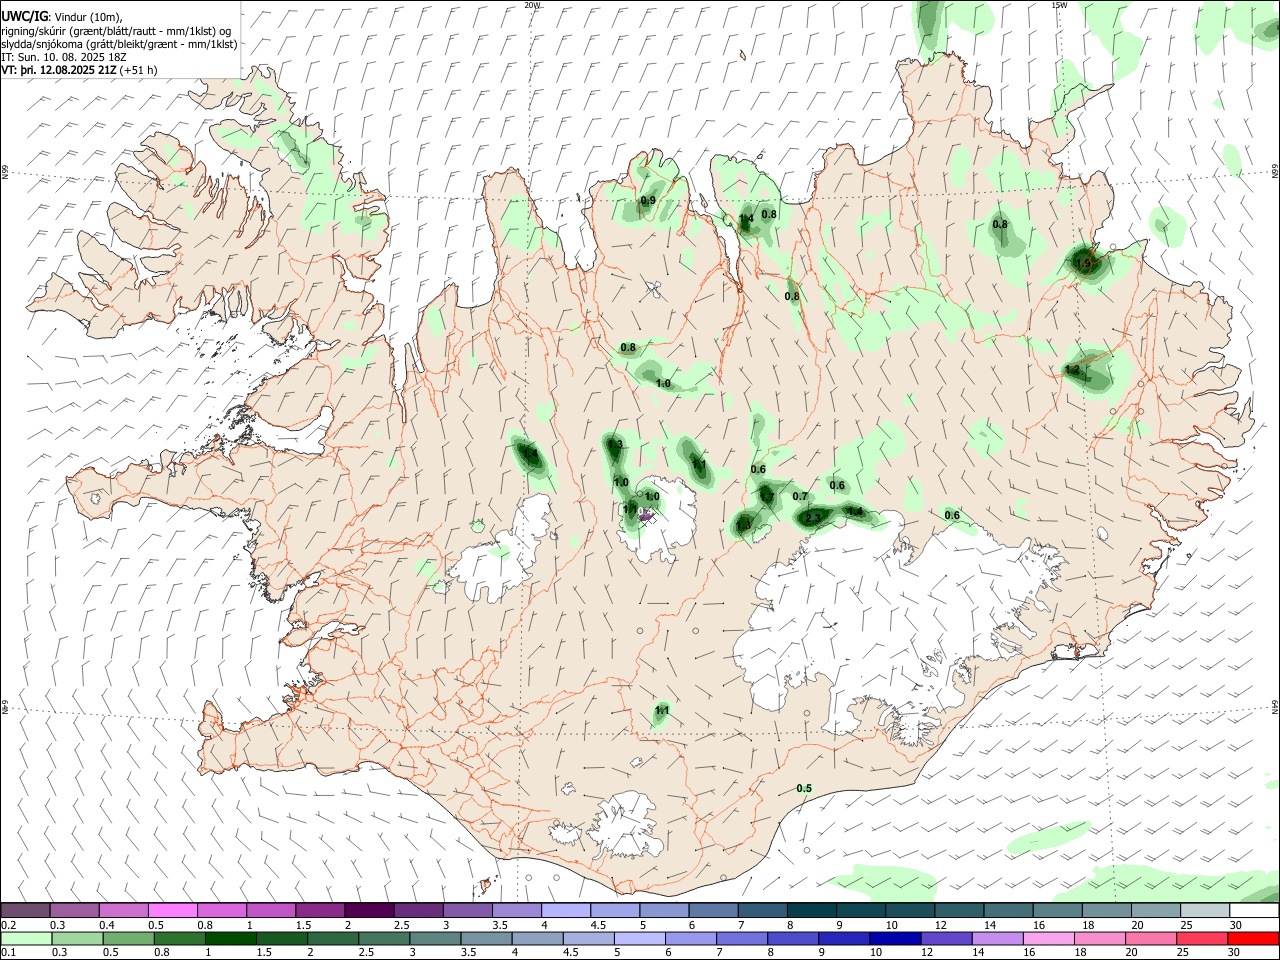Click the top-row swatch between 0.2 and 0.3
The width and height of the screenshot is (1280, 960).
tap(26, 910)
